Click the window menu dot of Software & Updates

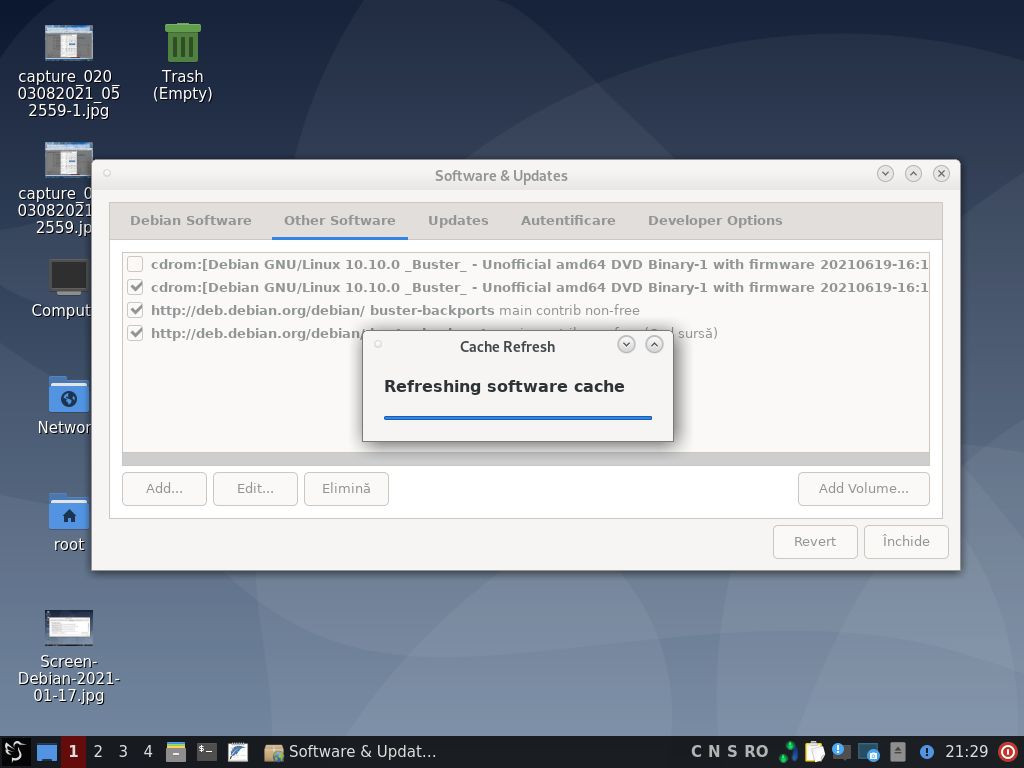107,173
